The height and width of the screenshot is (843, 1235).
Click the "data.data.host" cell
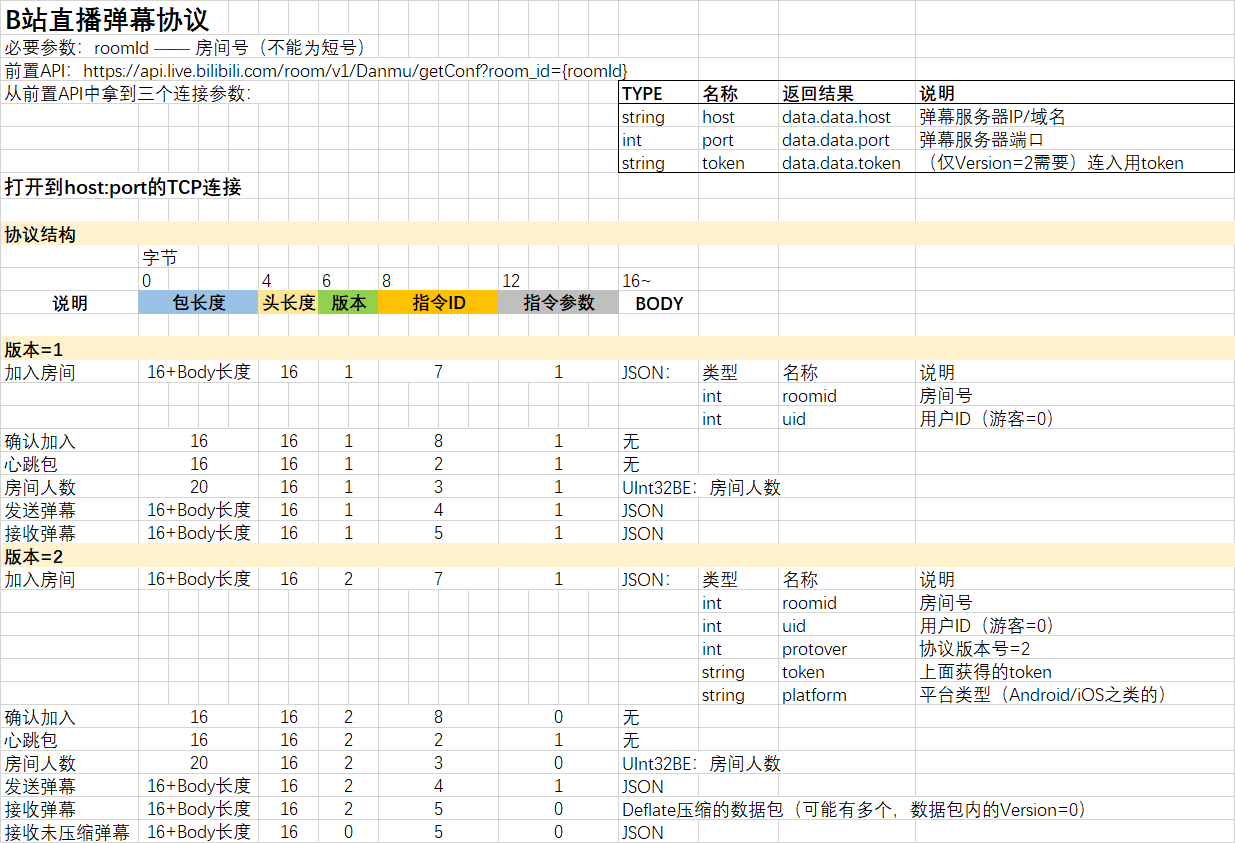(x=836, y=117)
